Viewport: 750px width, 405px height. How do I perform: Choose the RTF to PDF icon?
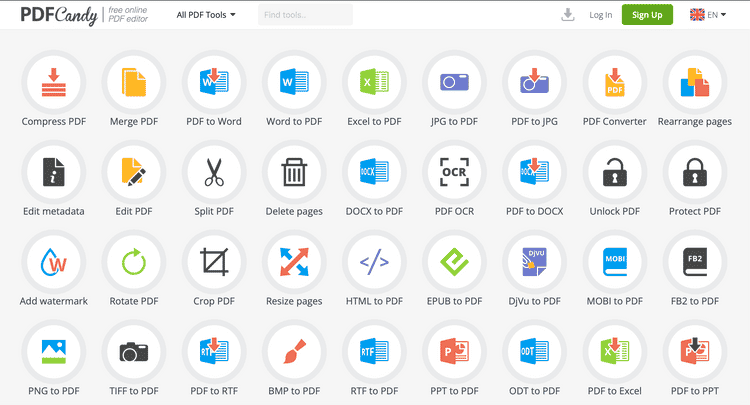click(374, 352)
